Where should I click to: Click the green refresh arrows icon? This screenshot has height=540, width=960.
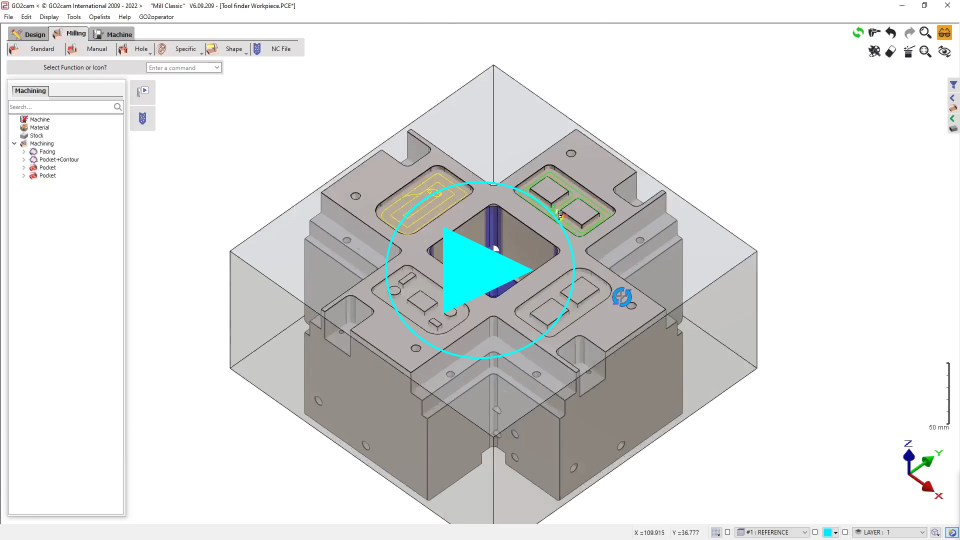click(858, 33)
